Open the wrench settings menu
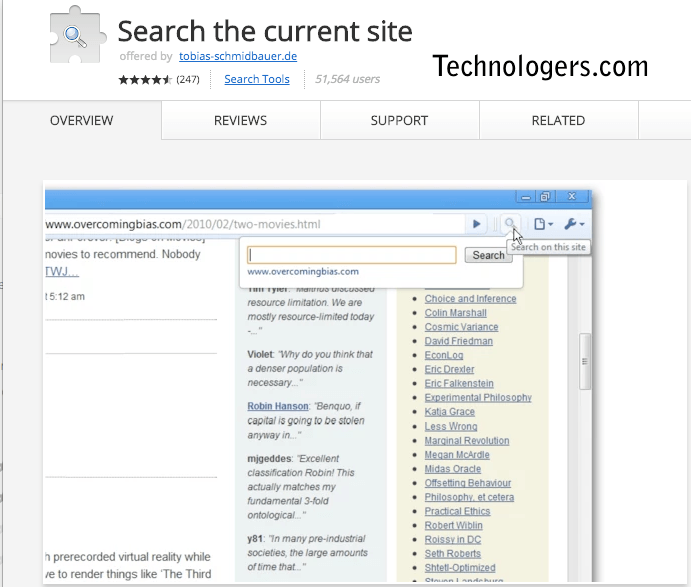Viewport: 691px width, 587px height. (574, 224)
